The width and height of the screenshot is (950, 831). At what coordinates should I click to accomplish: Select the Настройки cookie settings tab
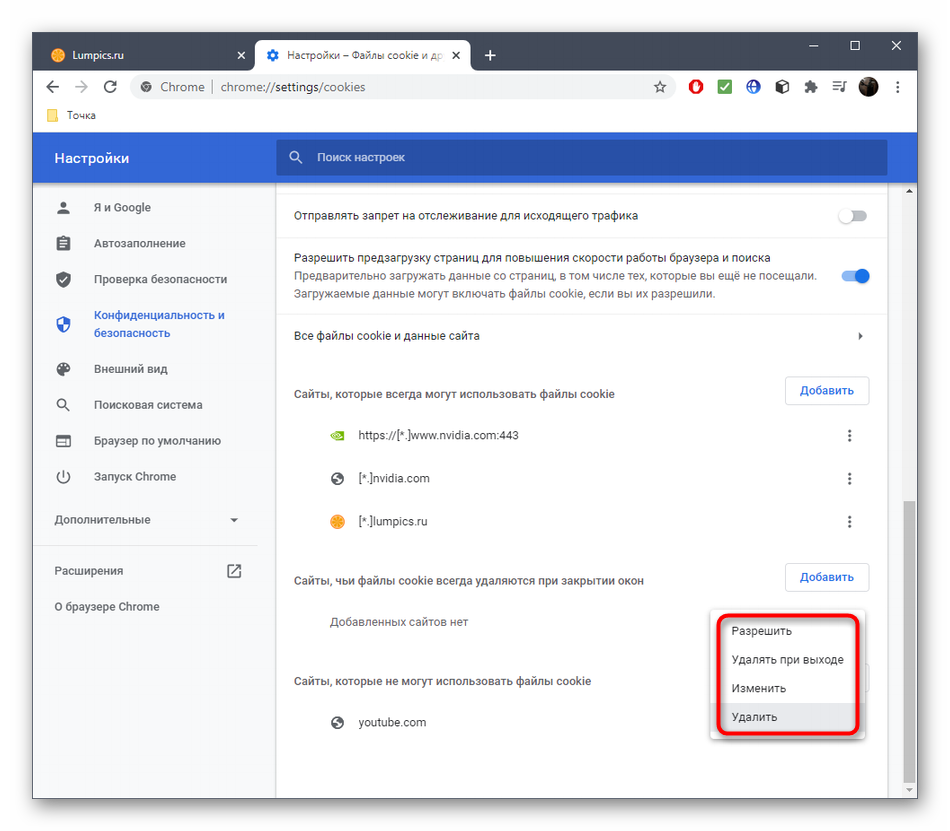(x=364, y=56)
